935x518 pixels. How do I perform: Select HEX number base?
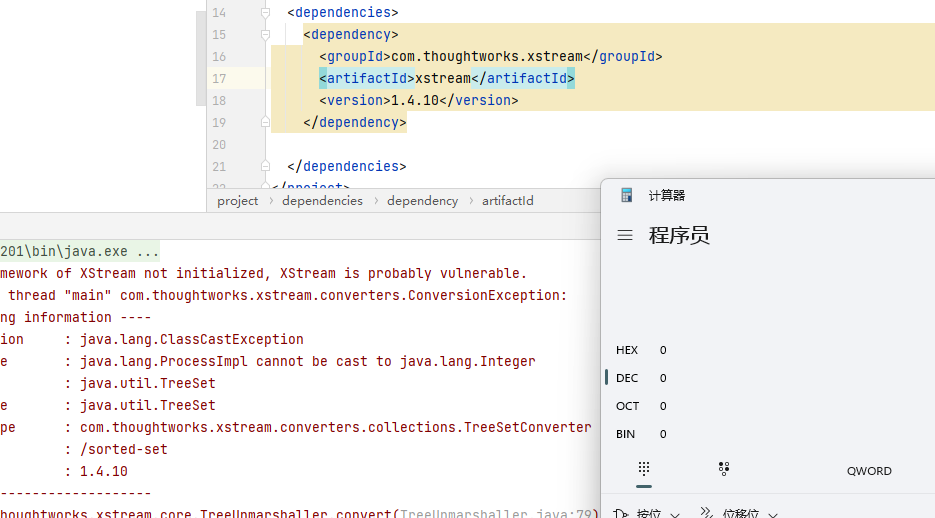point(627,350)
